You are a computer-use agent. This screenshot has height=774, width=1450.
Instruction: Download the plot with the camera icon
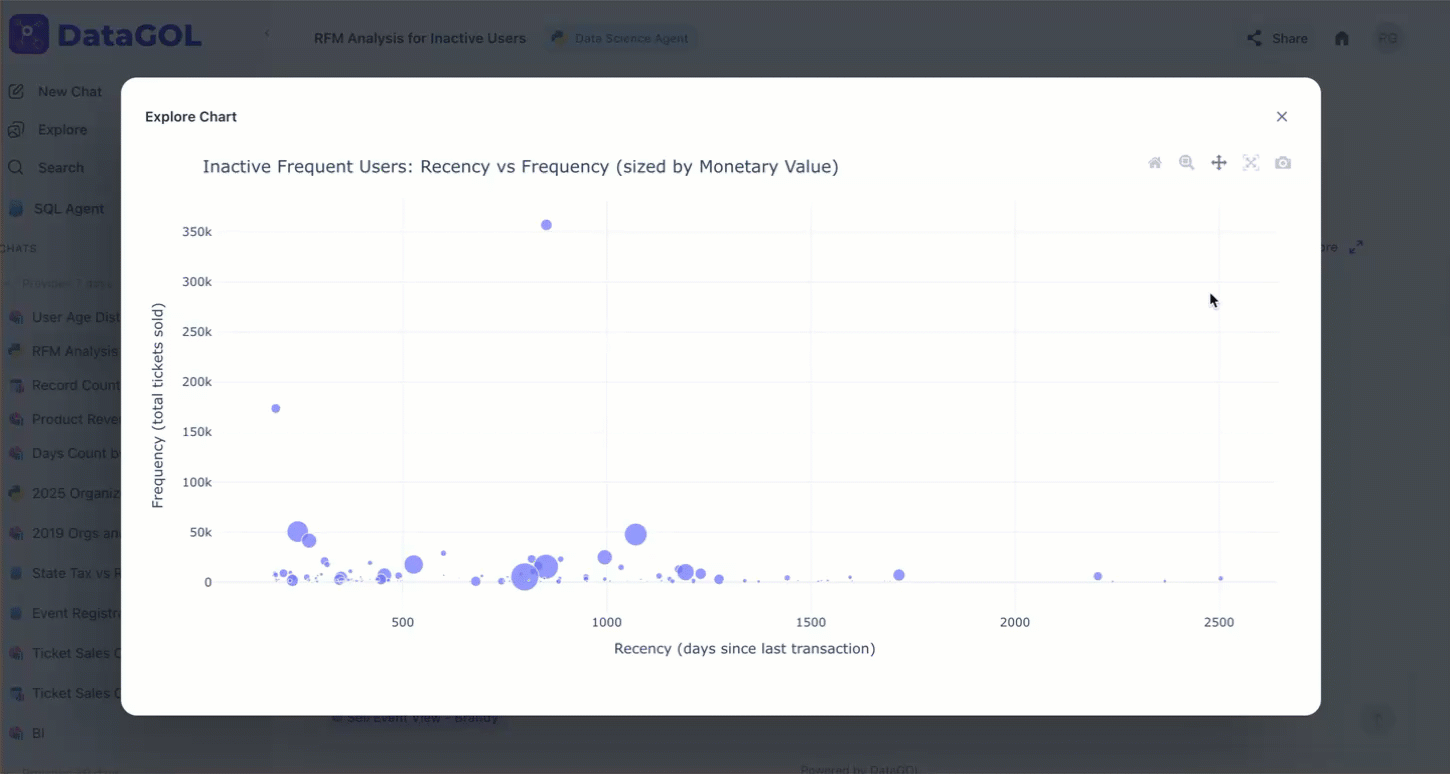pos(1283,163)
